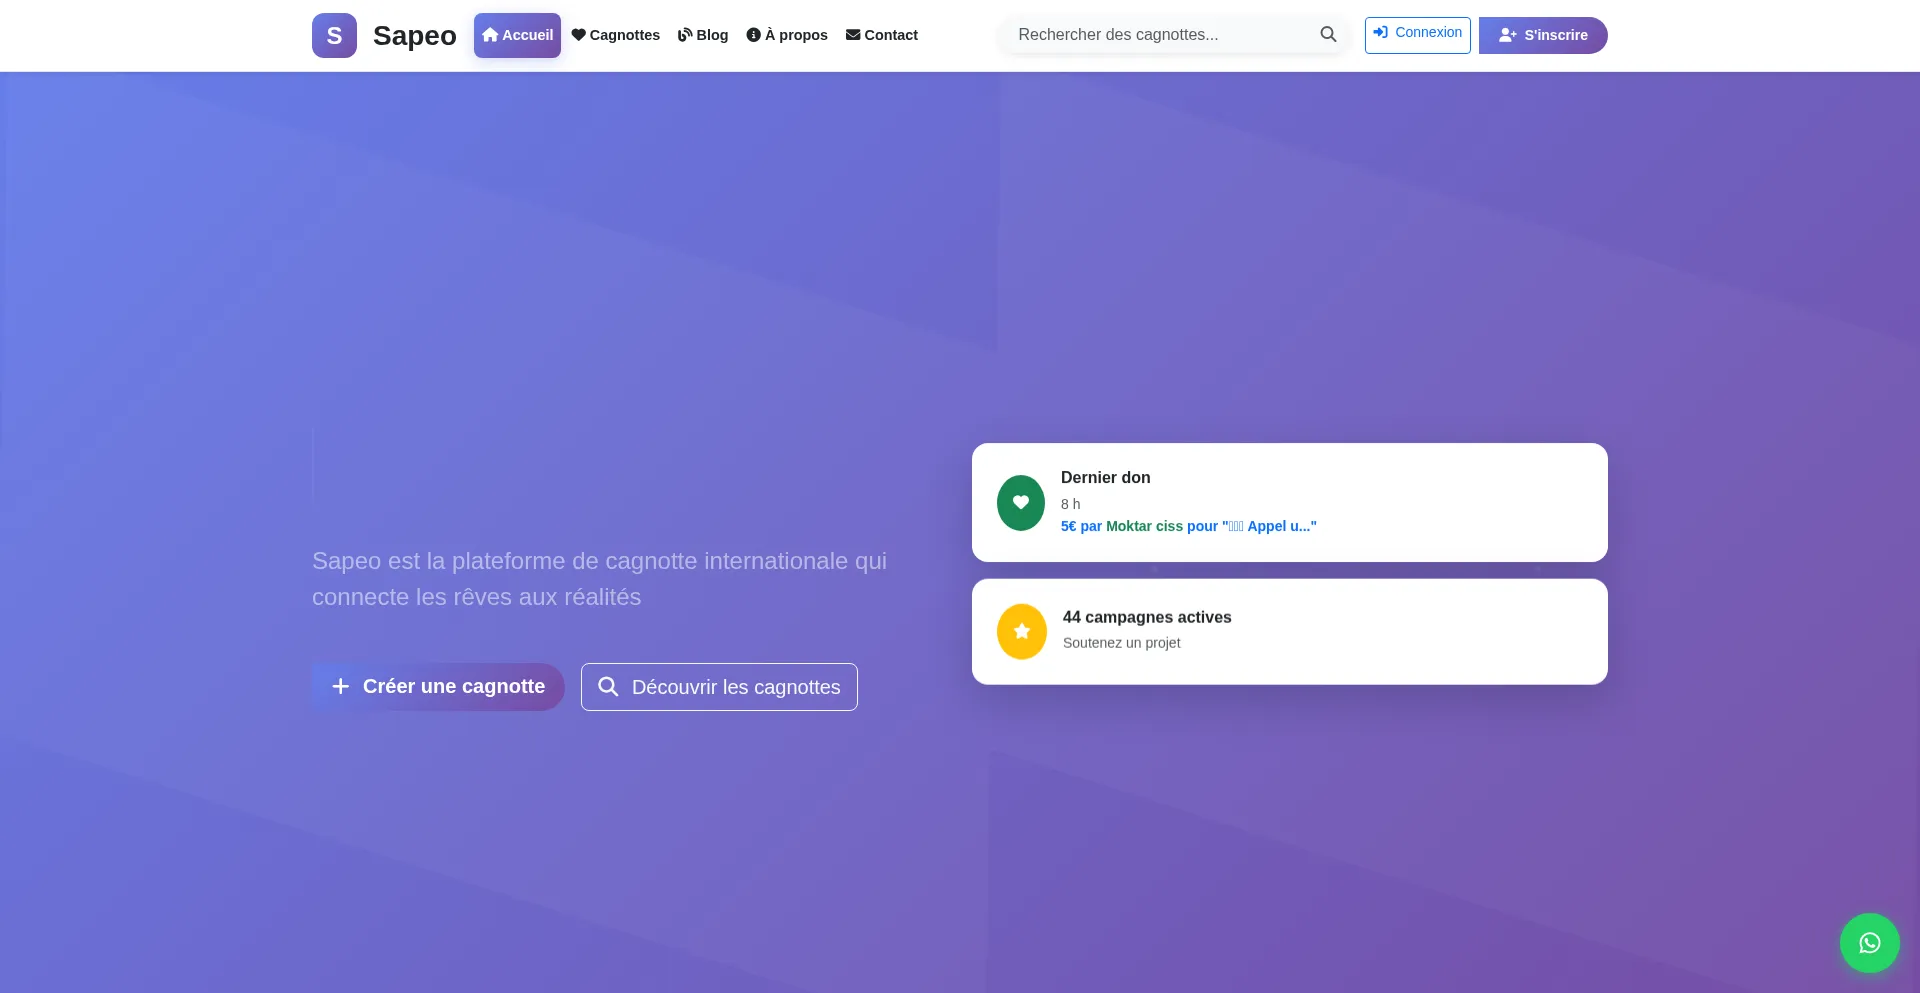Focus the Rechercher des cagnottes search field
Image resolution: width=1920 pixels, height=993 pixels.
tap(1160, 34)
